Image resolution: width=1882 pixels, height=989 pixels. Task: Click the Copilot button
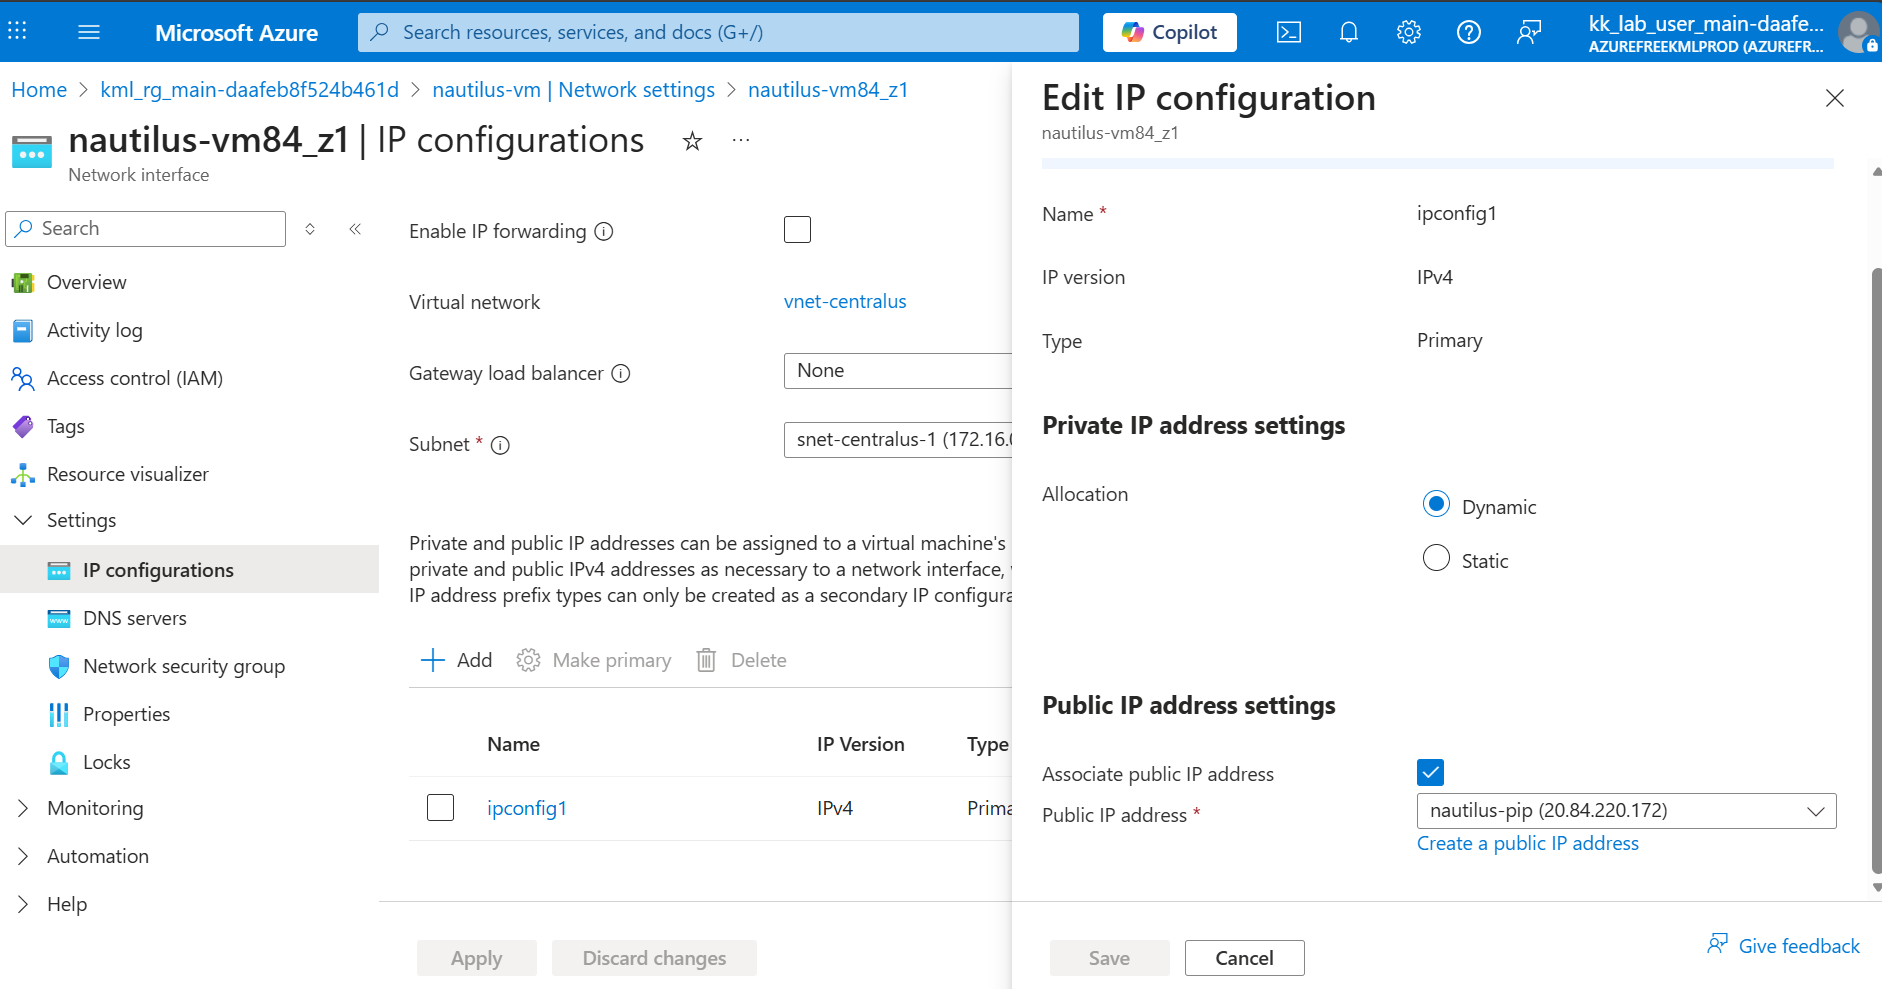point(1169,33)
